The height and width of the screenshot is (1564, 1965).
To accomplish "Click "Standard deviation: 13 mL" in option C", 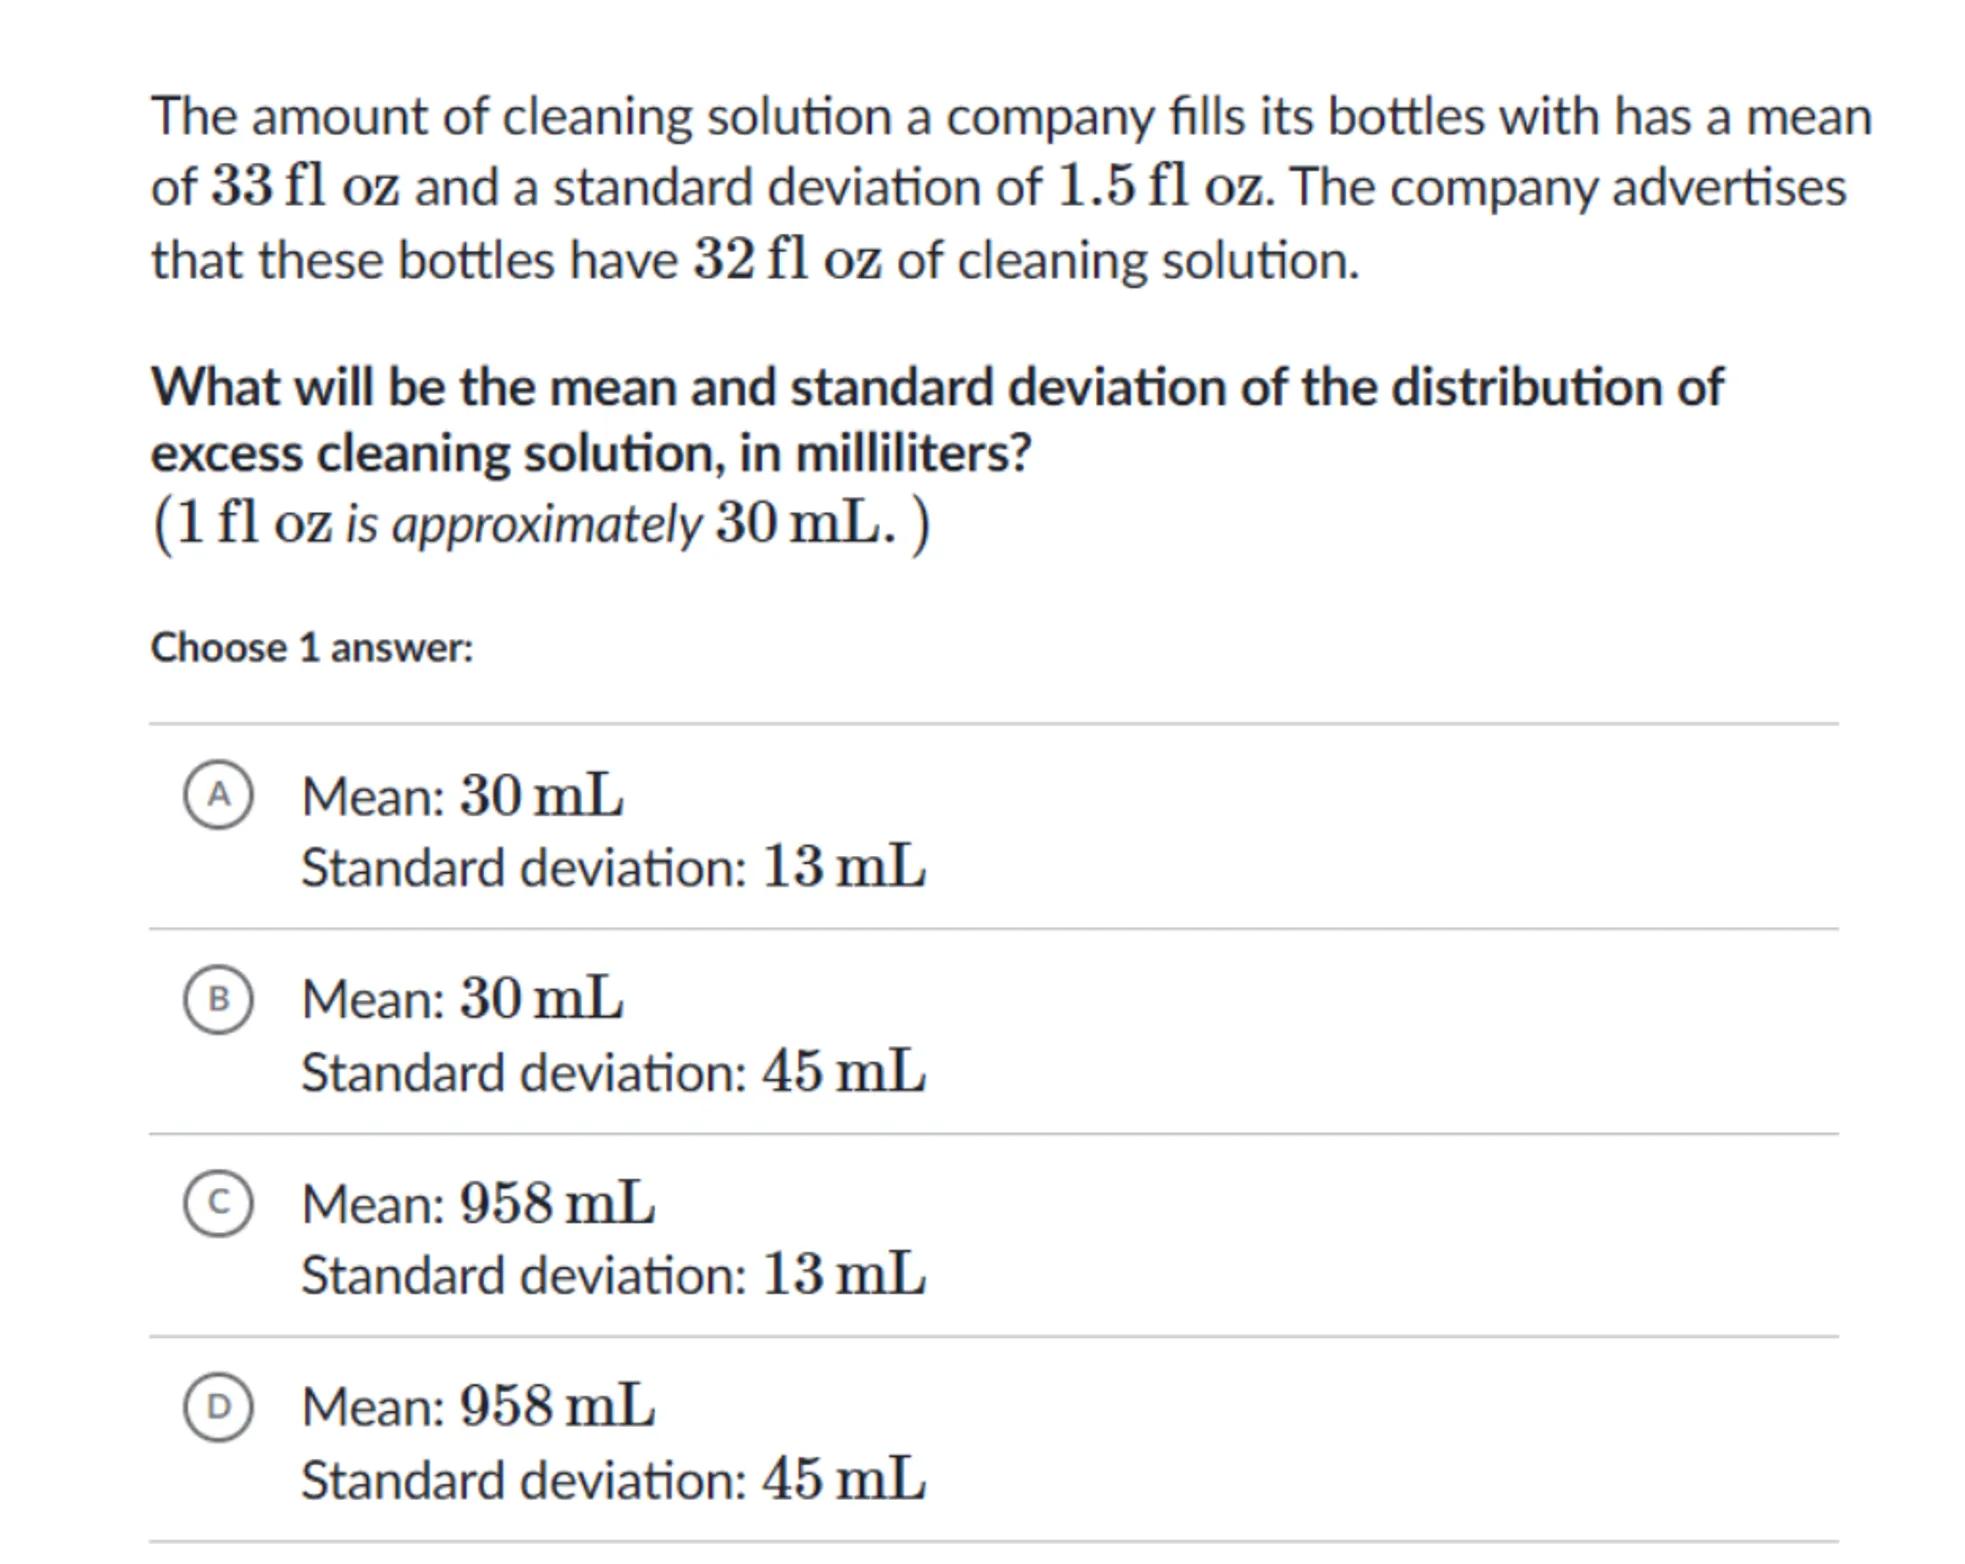I will coord(613,1275).
